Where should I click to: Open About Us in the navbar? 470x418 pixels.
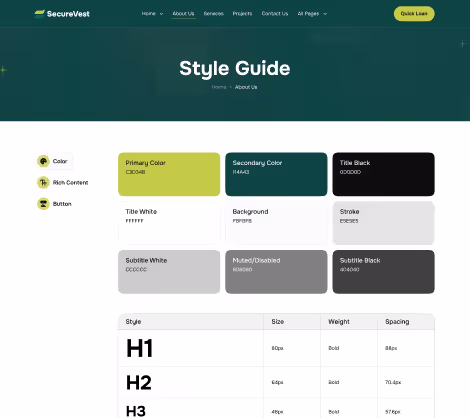click(183, 14)
